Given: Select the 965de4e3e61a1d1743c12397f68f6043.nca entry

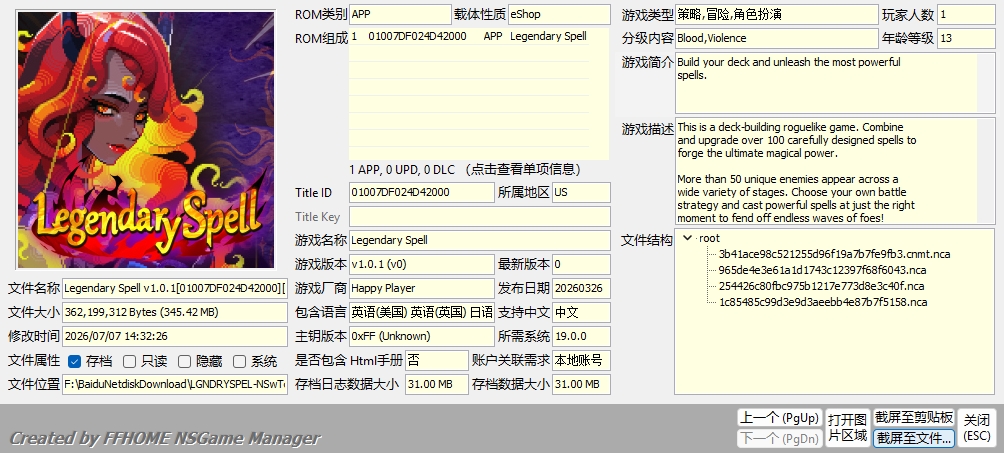Looking at the screenshot, I should click(822, 270).
